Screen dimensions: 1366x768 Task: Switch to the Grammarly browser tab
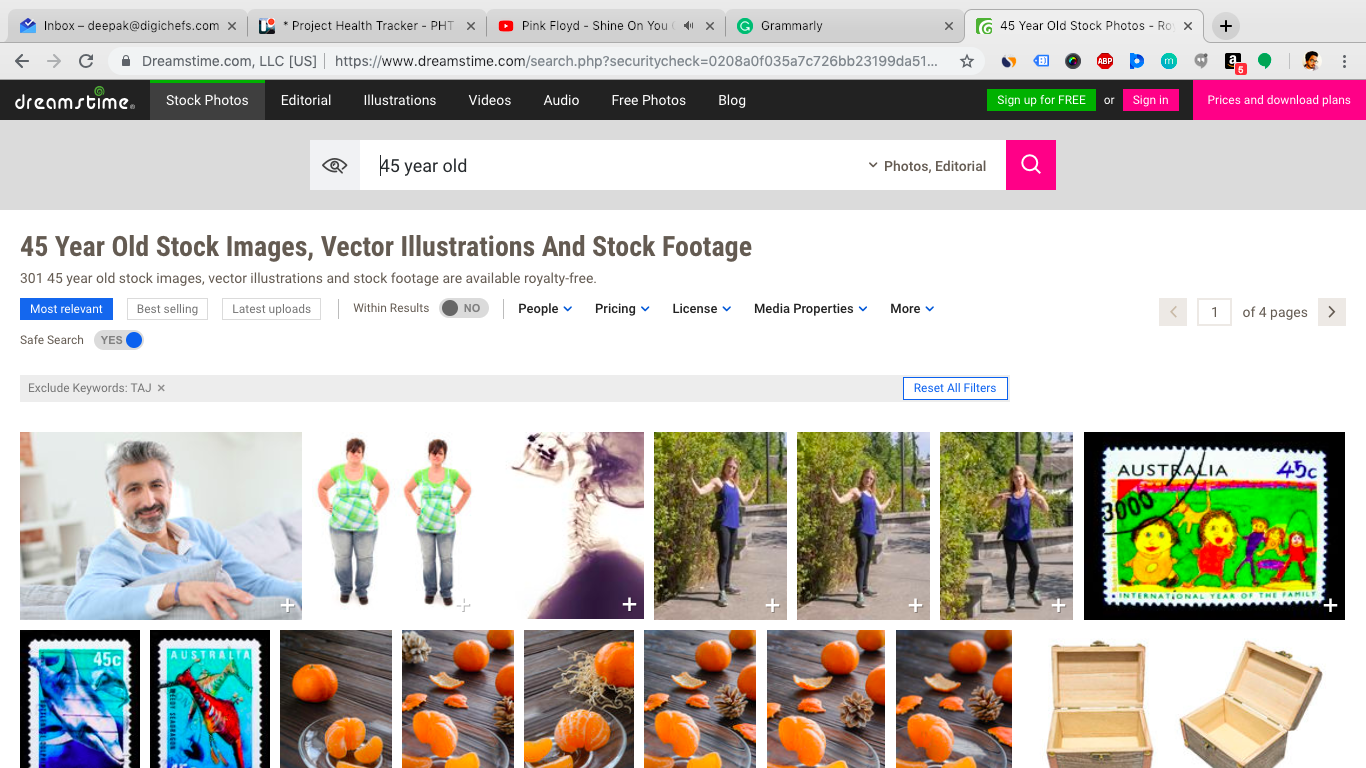click(x=843, y=26)
